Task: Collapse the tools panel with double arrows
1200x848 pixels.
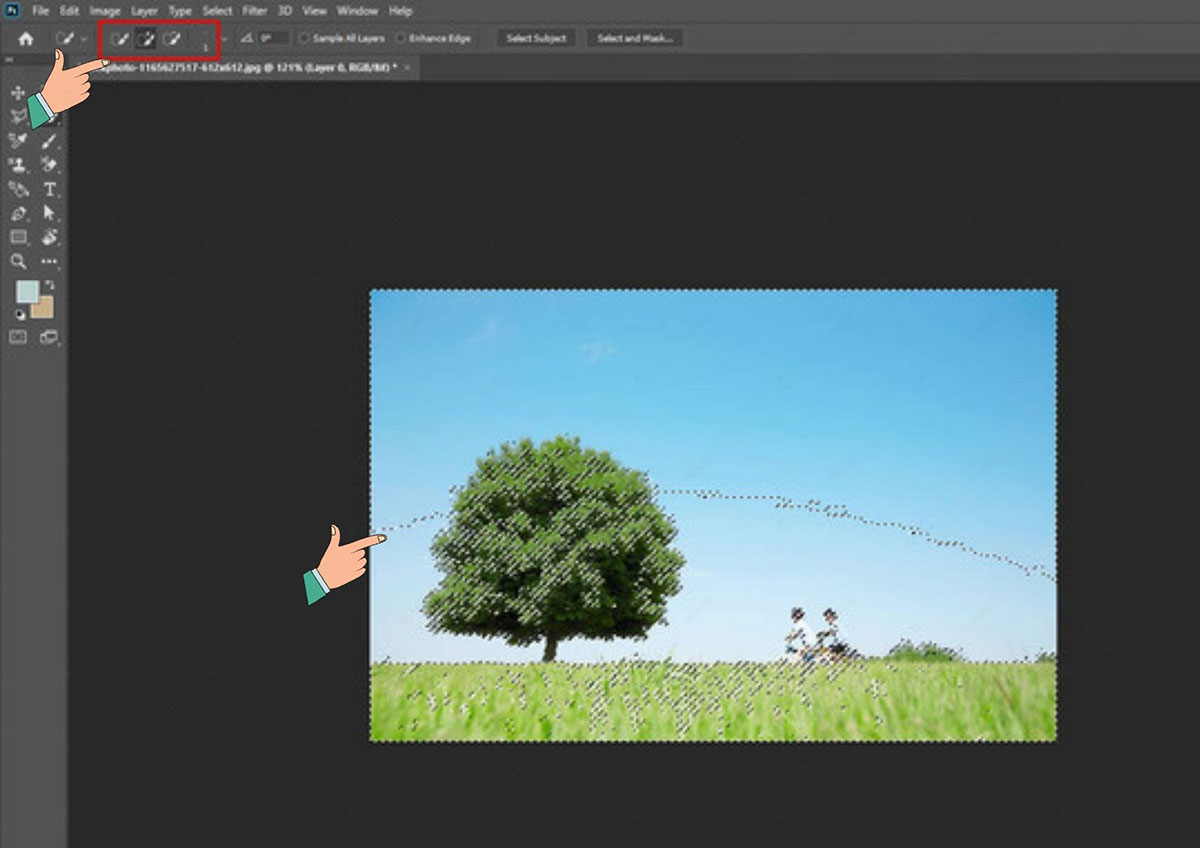Action: pyautogui.click(x=9, y=60)
